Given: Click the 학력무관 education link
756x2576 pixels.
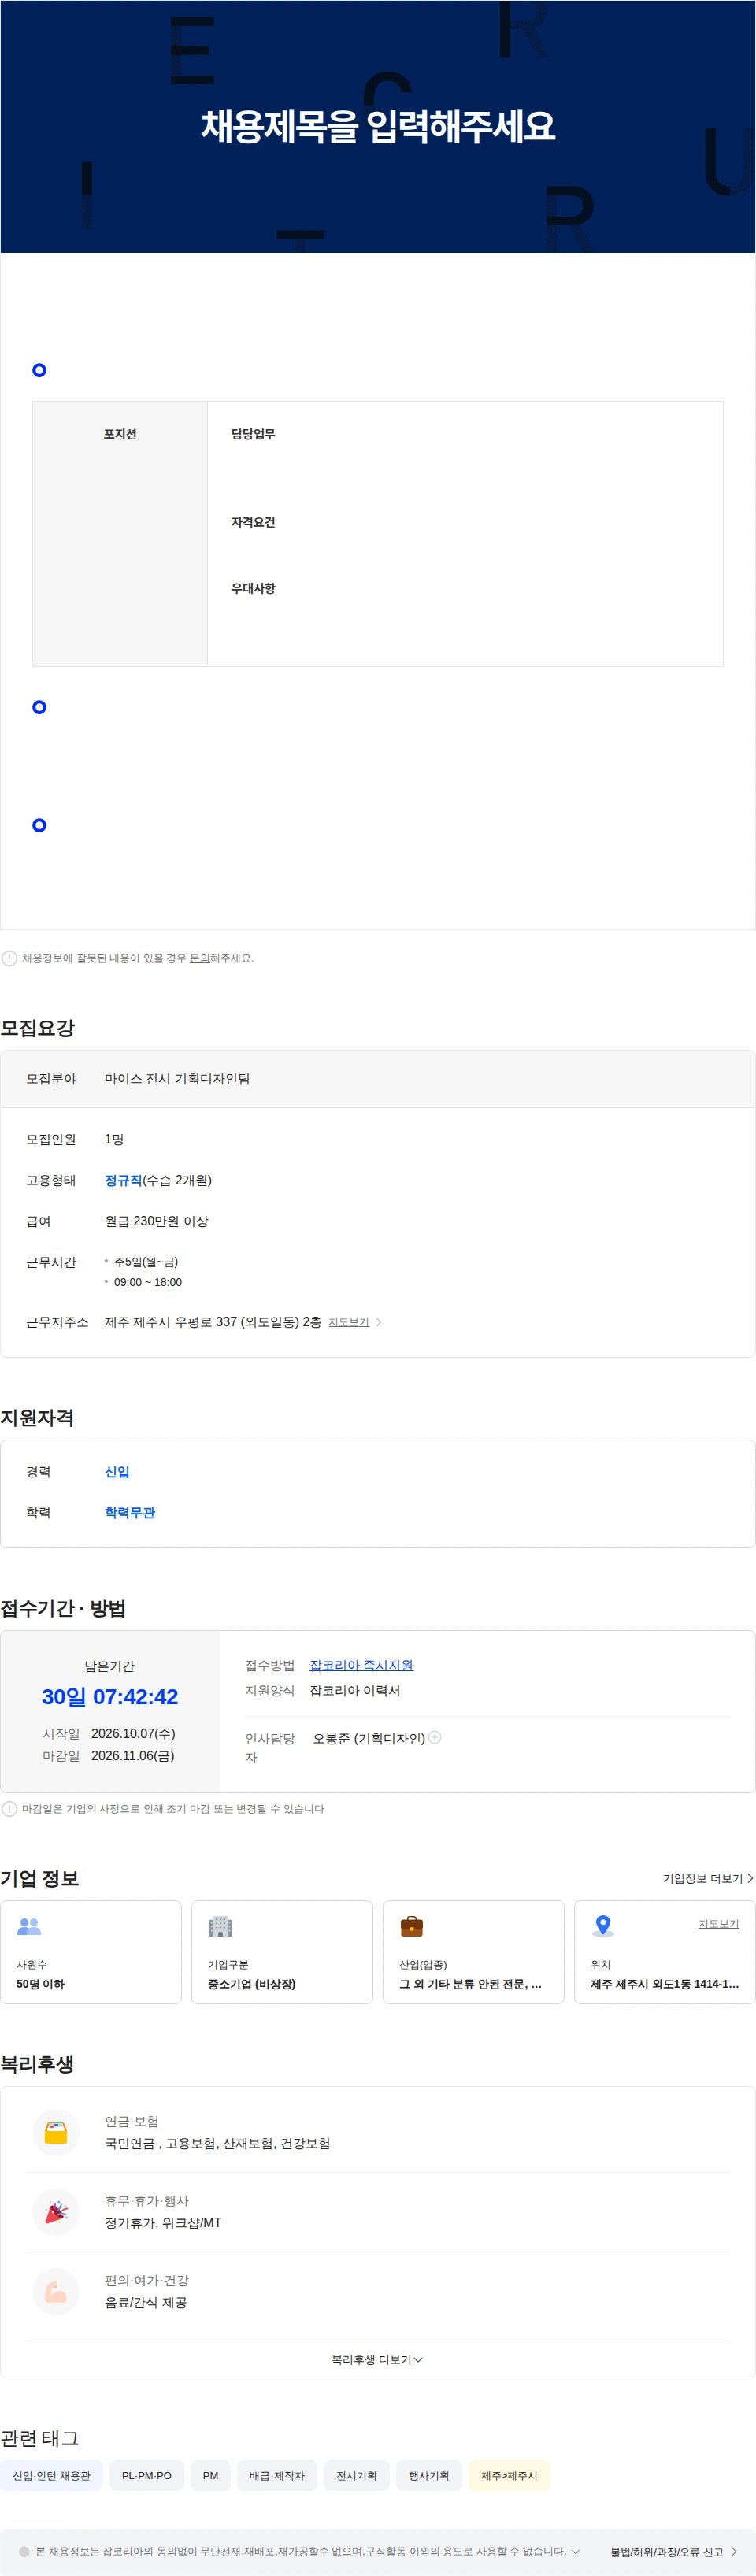Looking at the screenshot, I should click(x=130, y=1511).
